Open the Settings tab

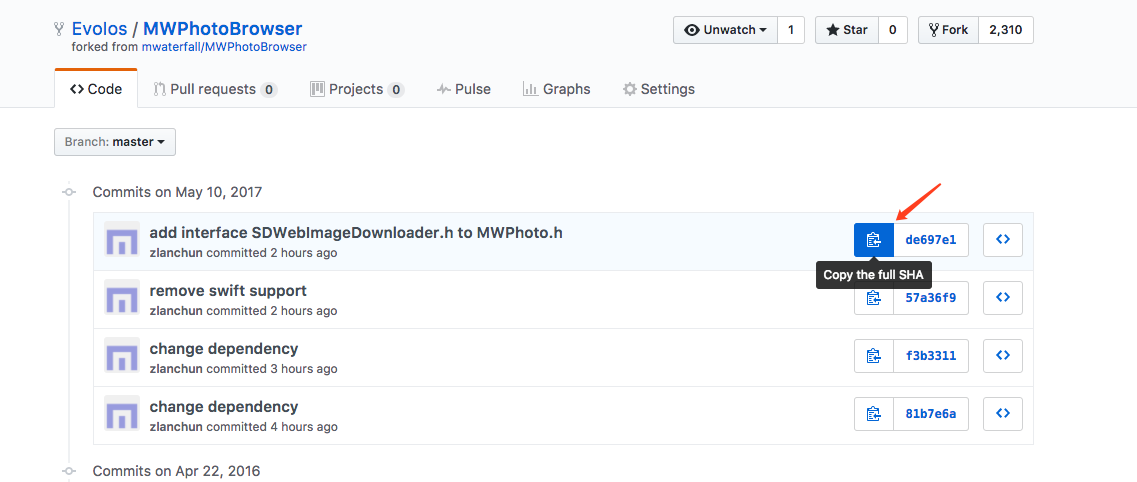659,89
